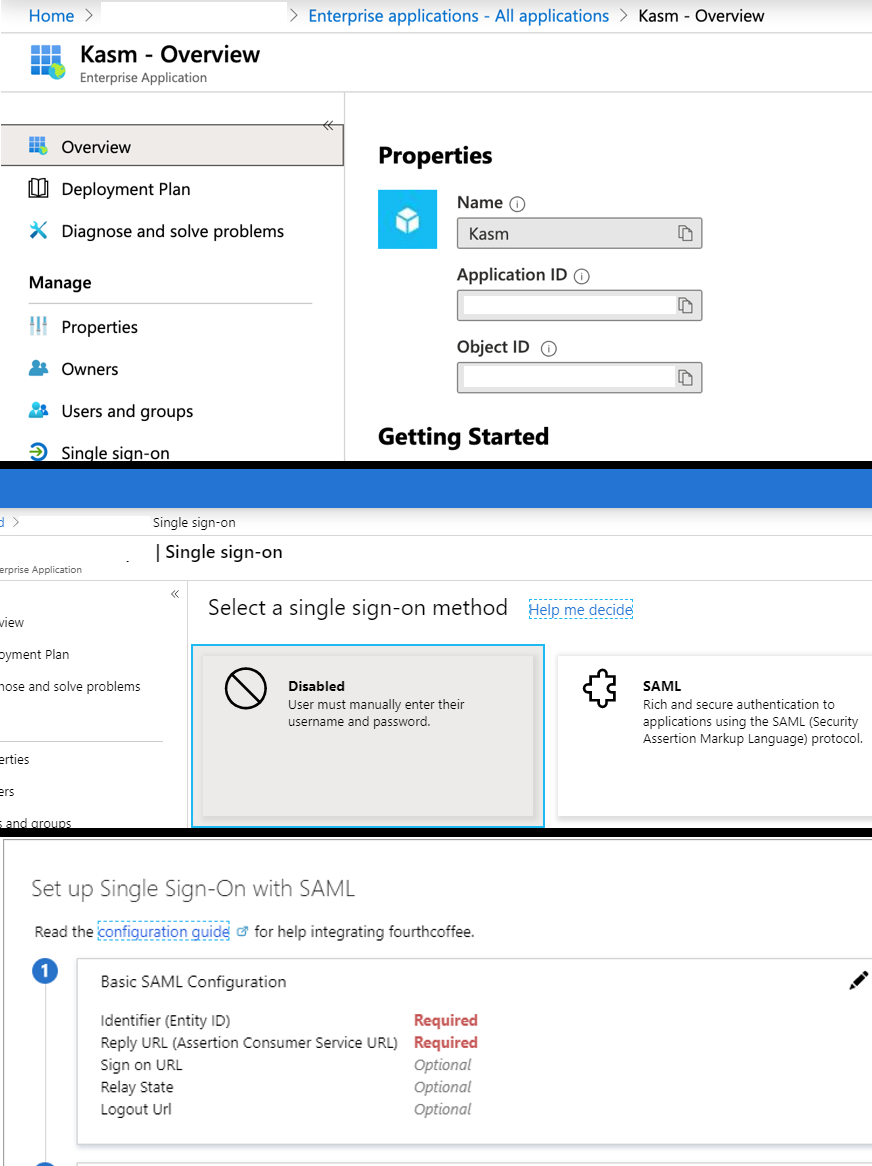Click the Kasm application cube icon
This screenshot has height=1166, width=872.
pyautogui.click(x=407, y=219)
